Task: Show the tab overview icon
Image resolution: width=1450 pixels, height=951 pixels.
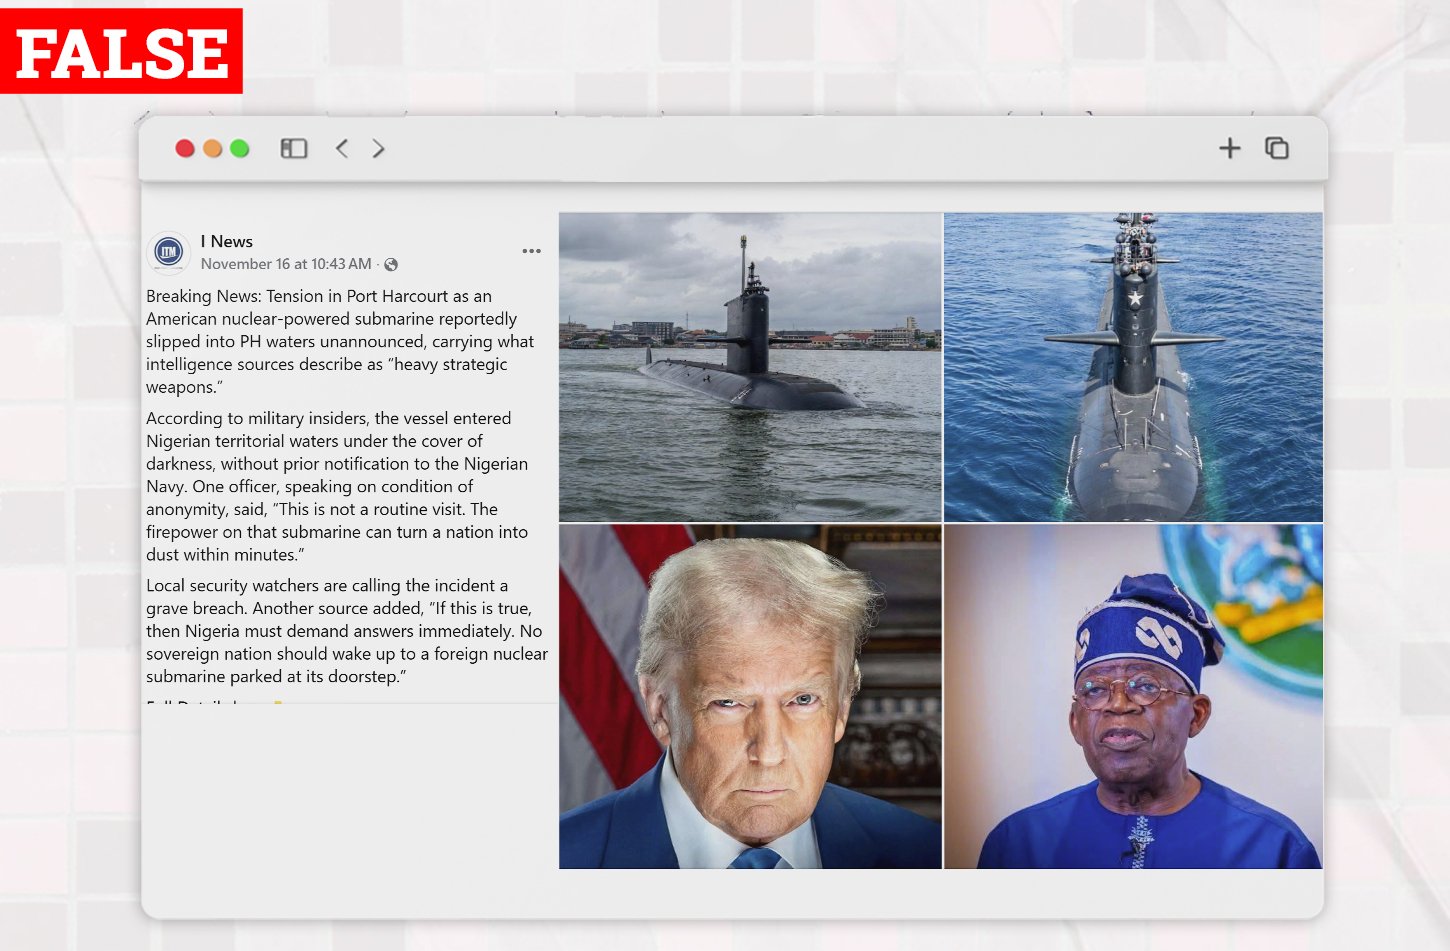Action: coord(1276,149)
